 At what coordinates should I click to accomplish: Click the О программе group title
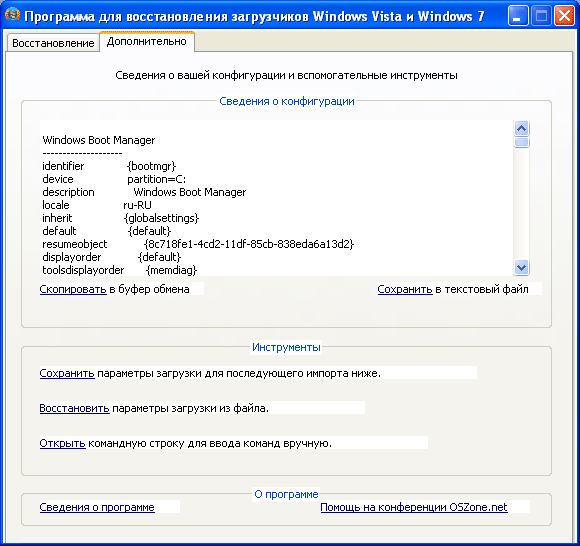[x=286, y=494]
